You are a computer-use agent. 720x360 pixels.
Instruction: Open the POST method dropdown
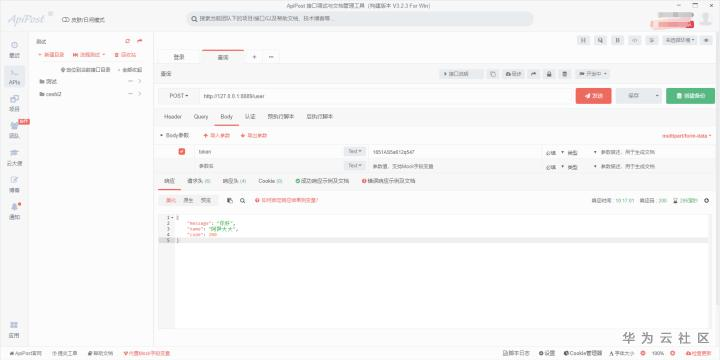point(179,96)
